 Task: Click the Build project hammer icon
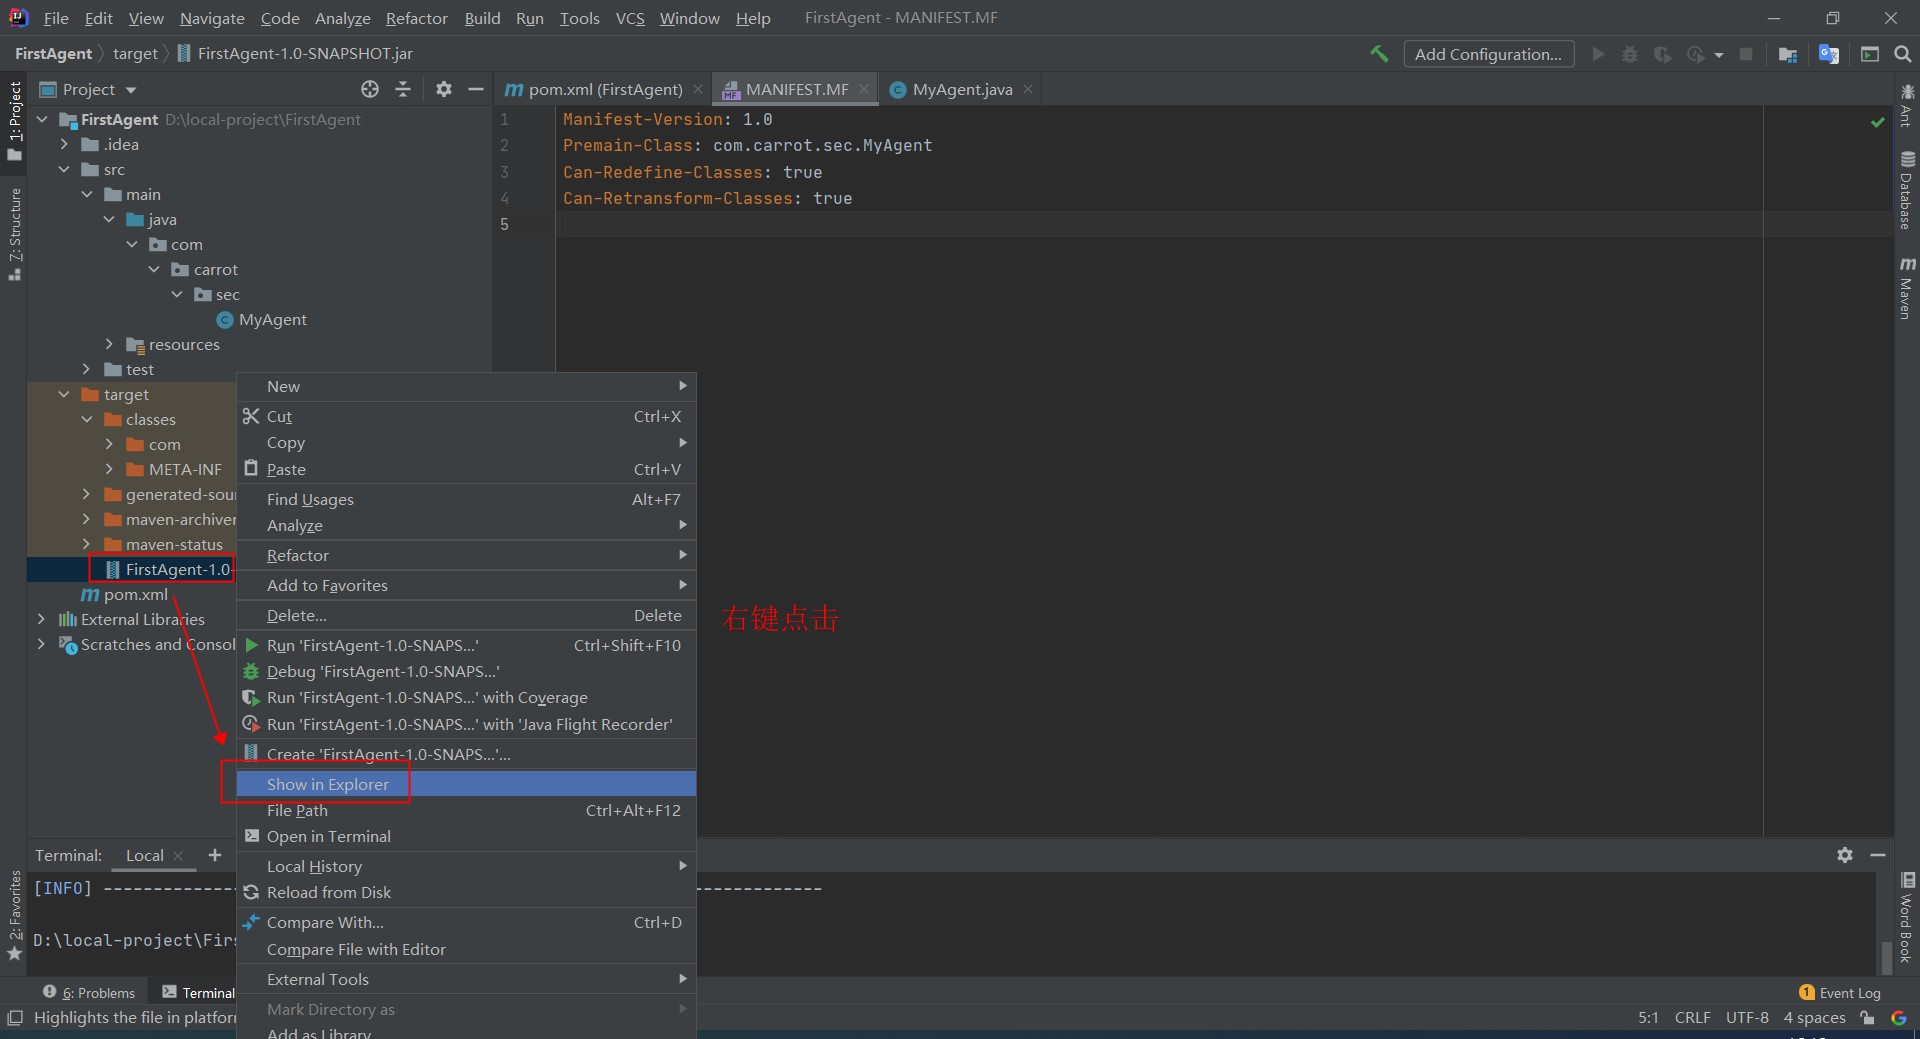[x=1379, y=54]
